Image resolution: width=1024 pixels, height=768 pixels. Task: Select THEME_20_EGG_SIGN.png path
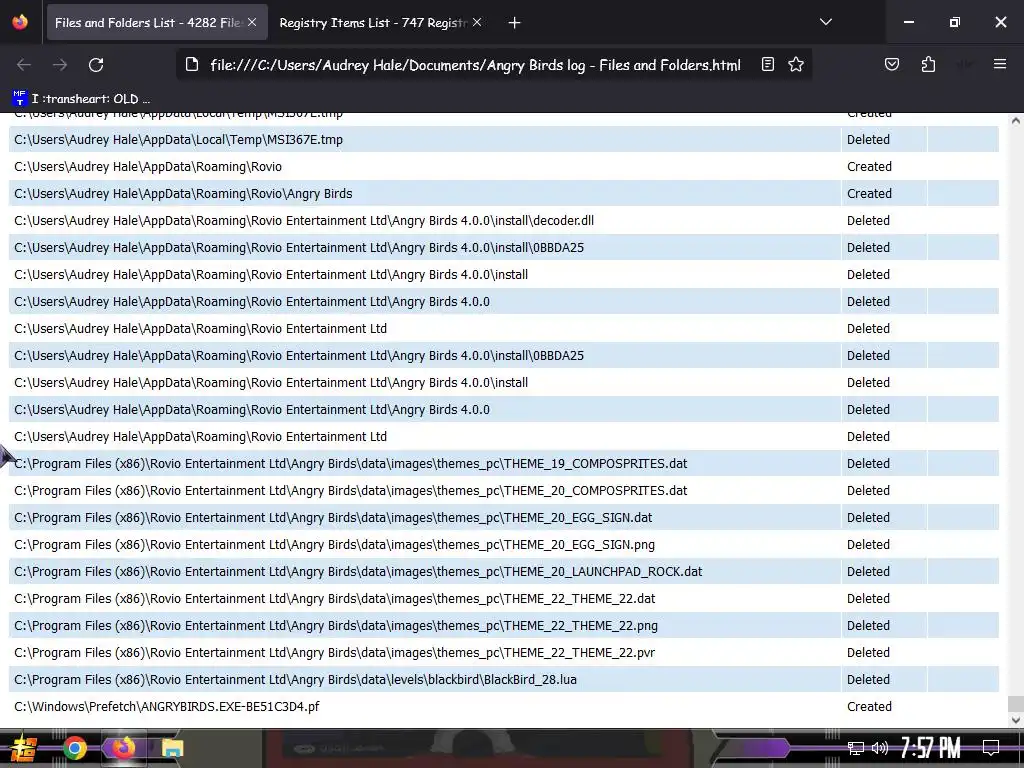point(334,545)
